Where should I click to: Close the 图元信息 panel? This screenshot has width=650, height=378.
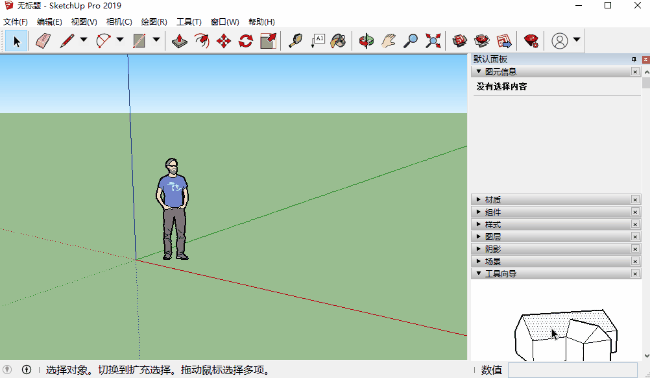point(635,72)
